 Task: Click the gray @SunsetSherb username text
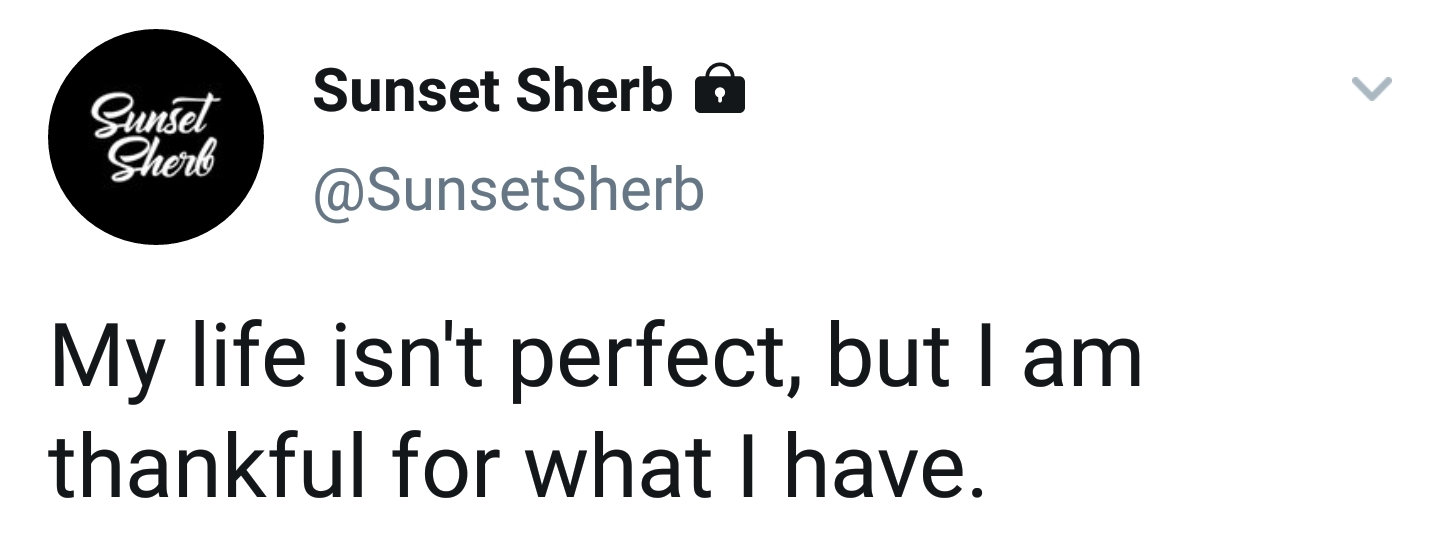click(509, 190)
